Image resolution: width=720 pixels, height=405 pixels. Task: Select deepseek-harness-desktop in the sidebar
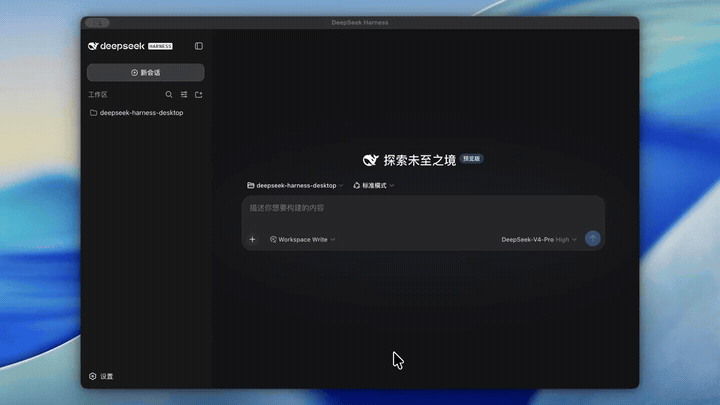pos(137,112)
